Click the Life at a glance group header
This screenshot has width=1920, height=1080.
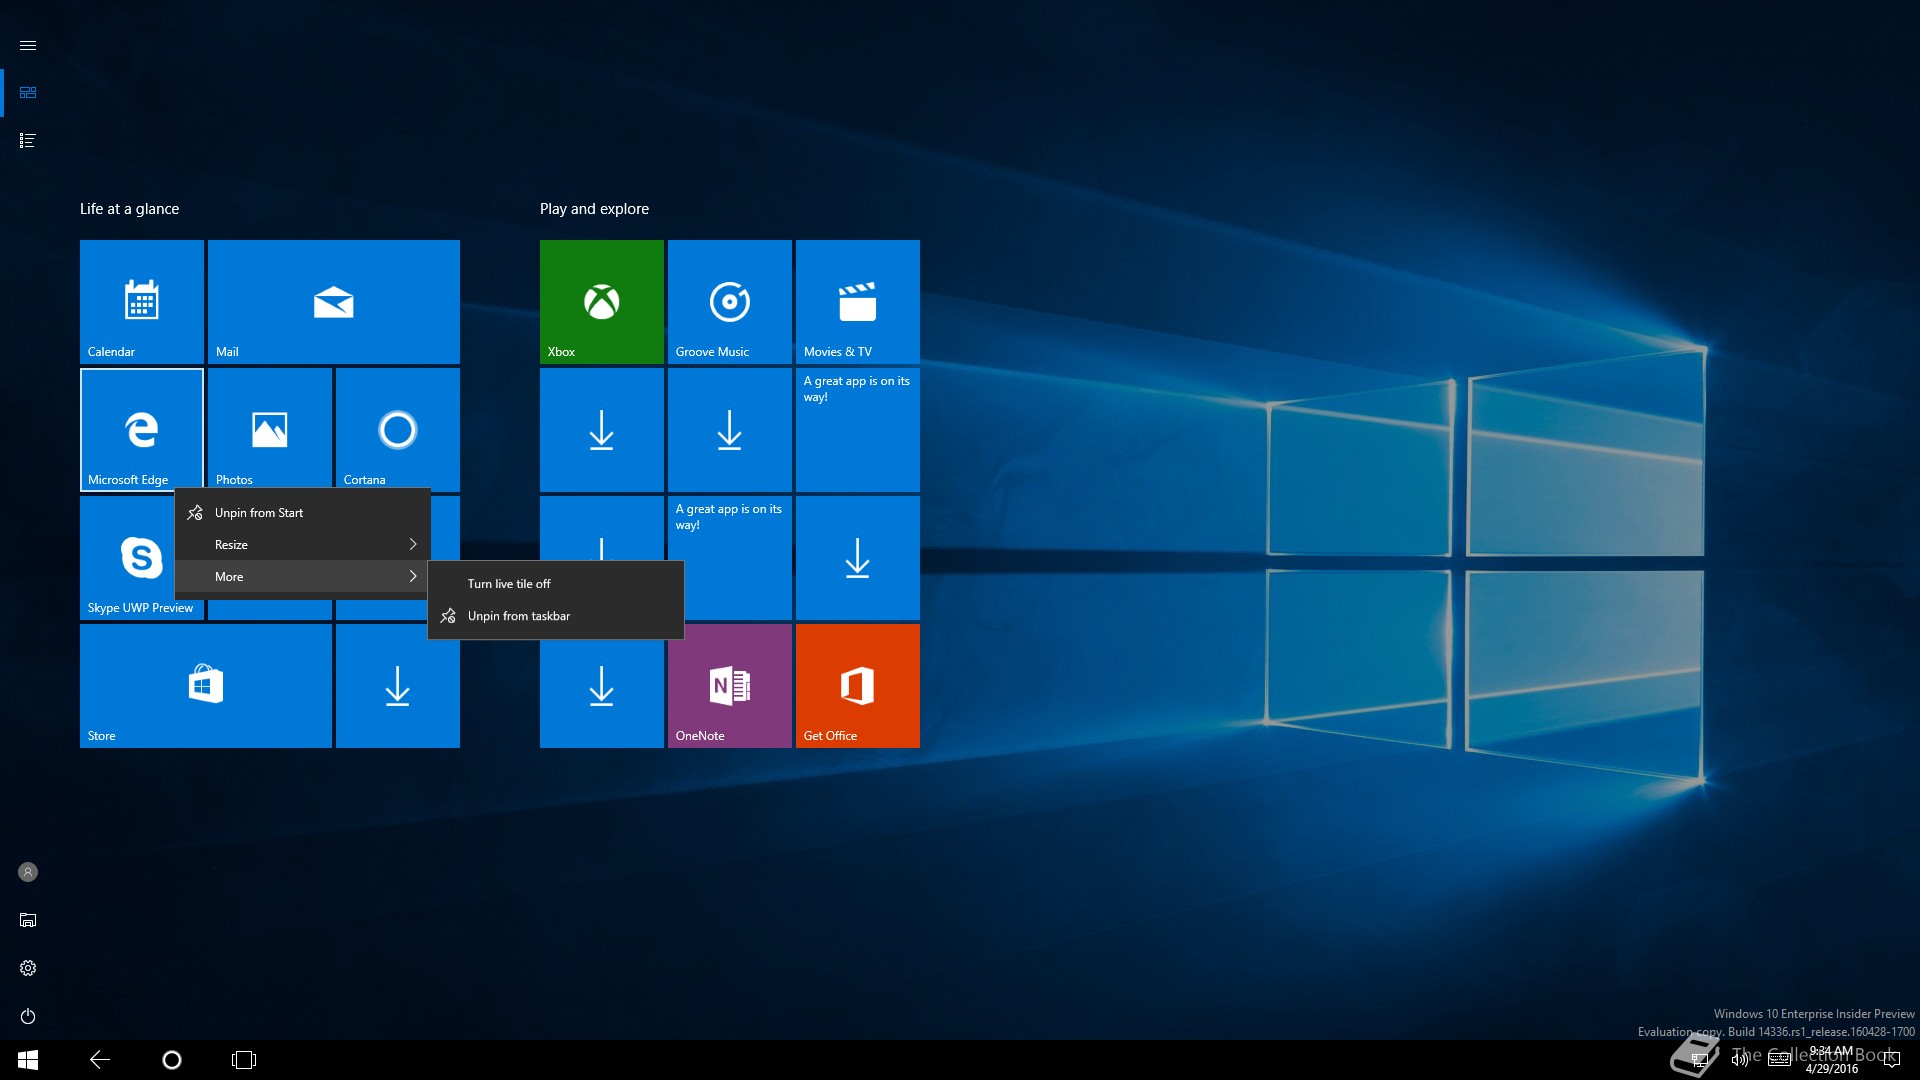[x=130, y=209]
